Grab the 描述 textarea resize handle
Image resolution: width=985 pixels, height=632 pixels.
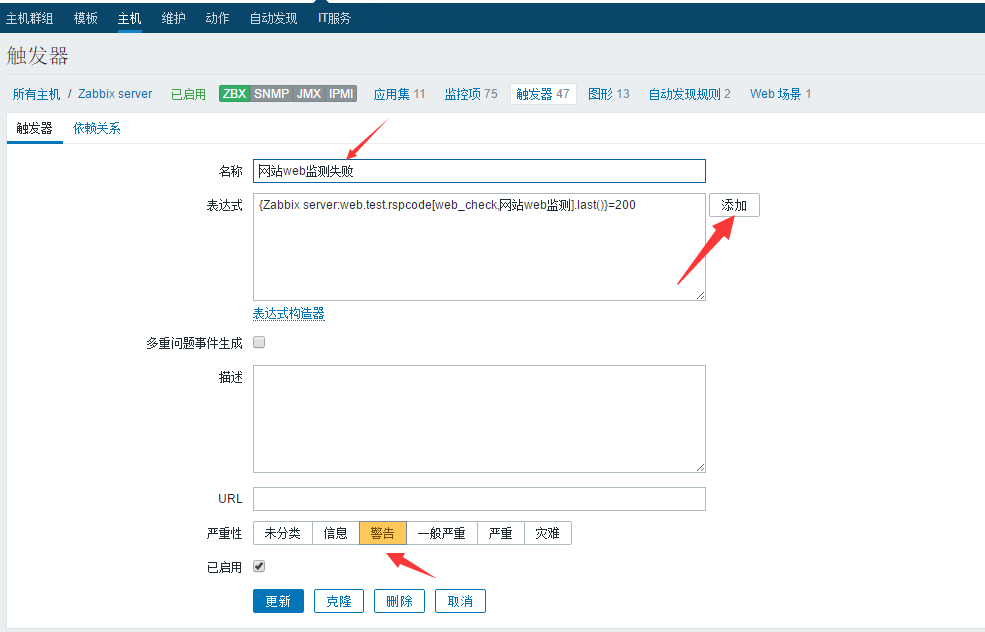tap(700, 467)
